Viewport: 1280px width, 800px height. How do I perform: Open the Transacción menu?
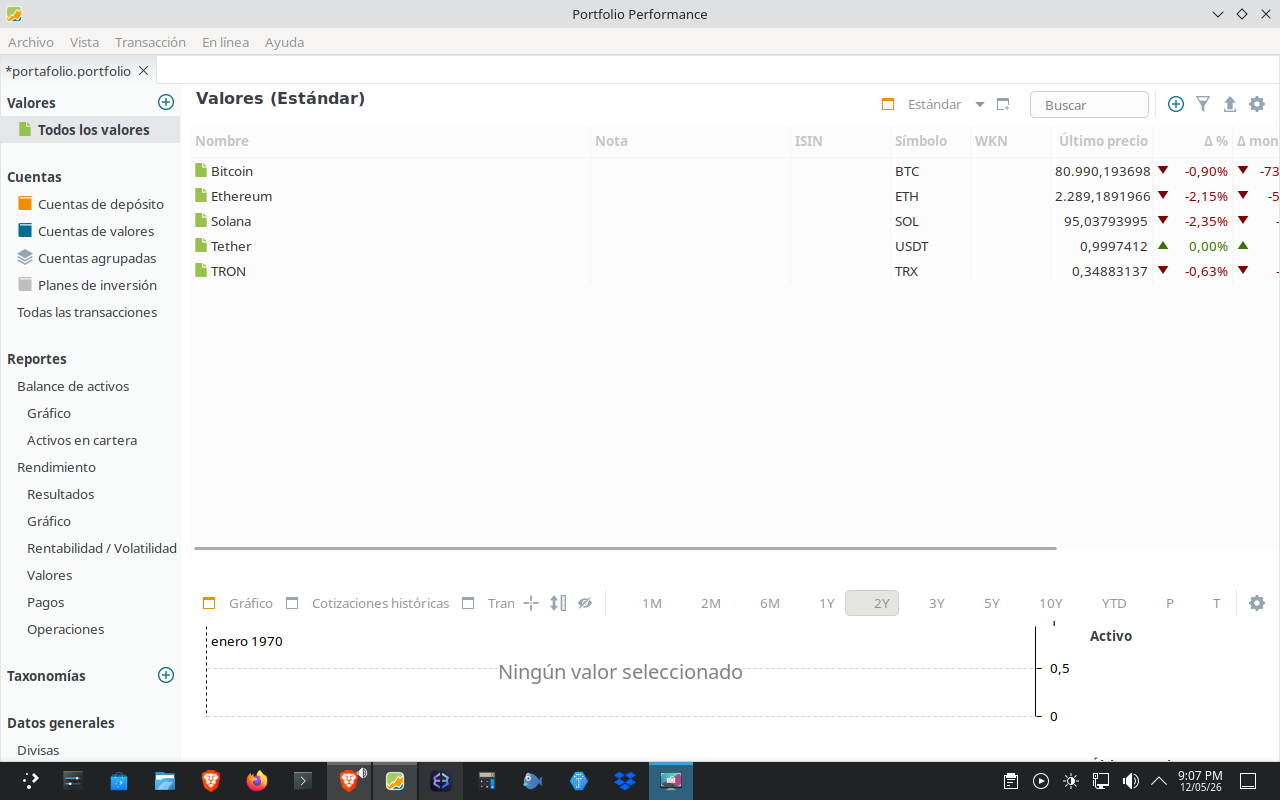point(150,42)
